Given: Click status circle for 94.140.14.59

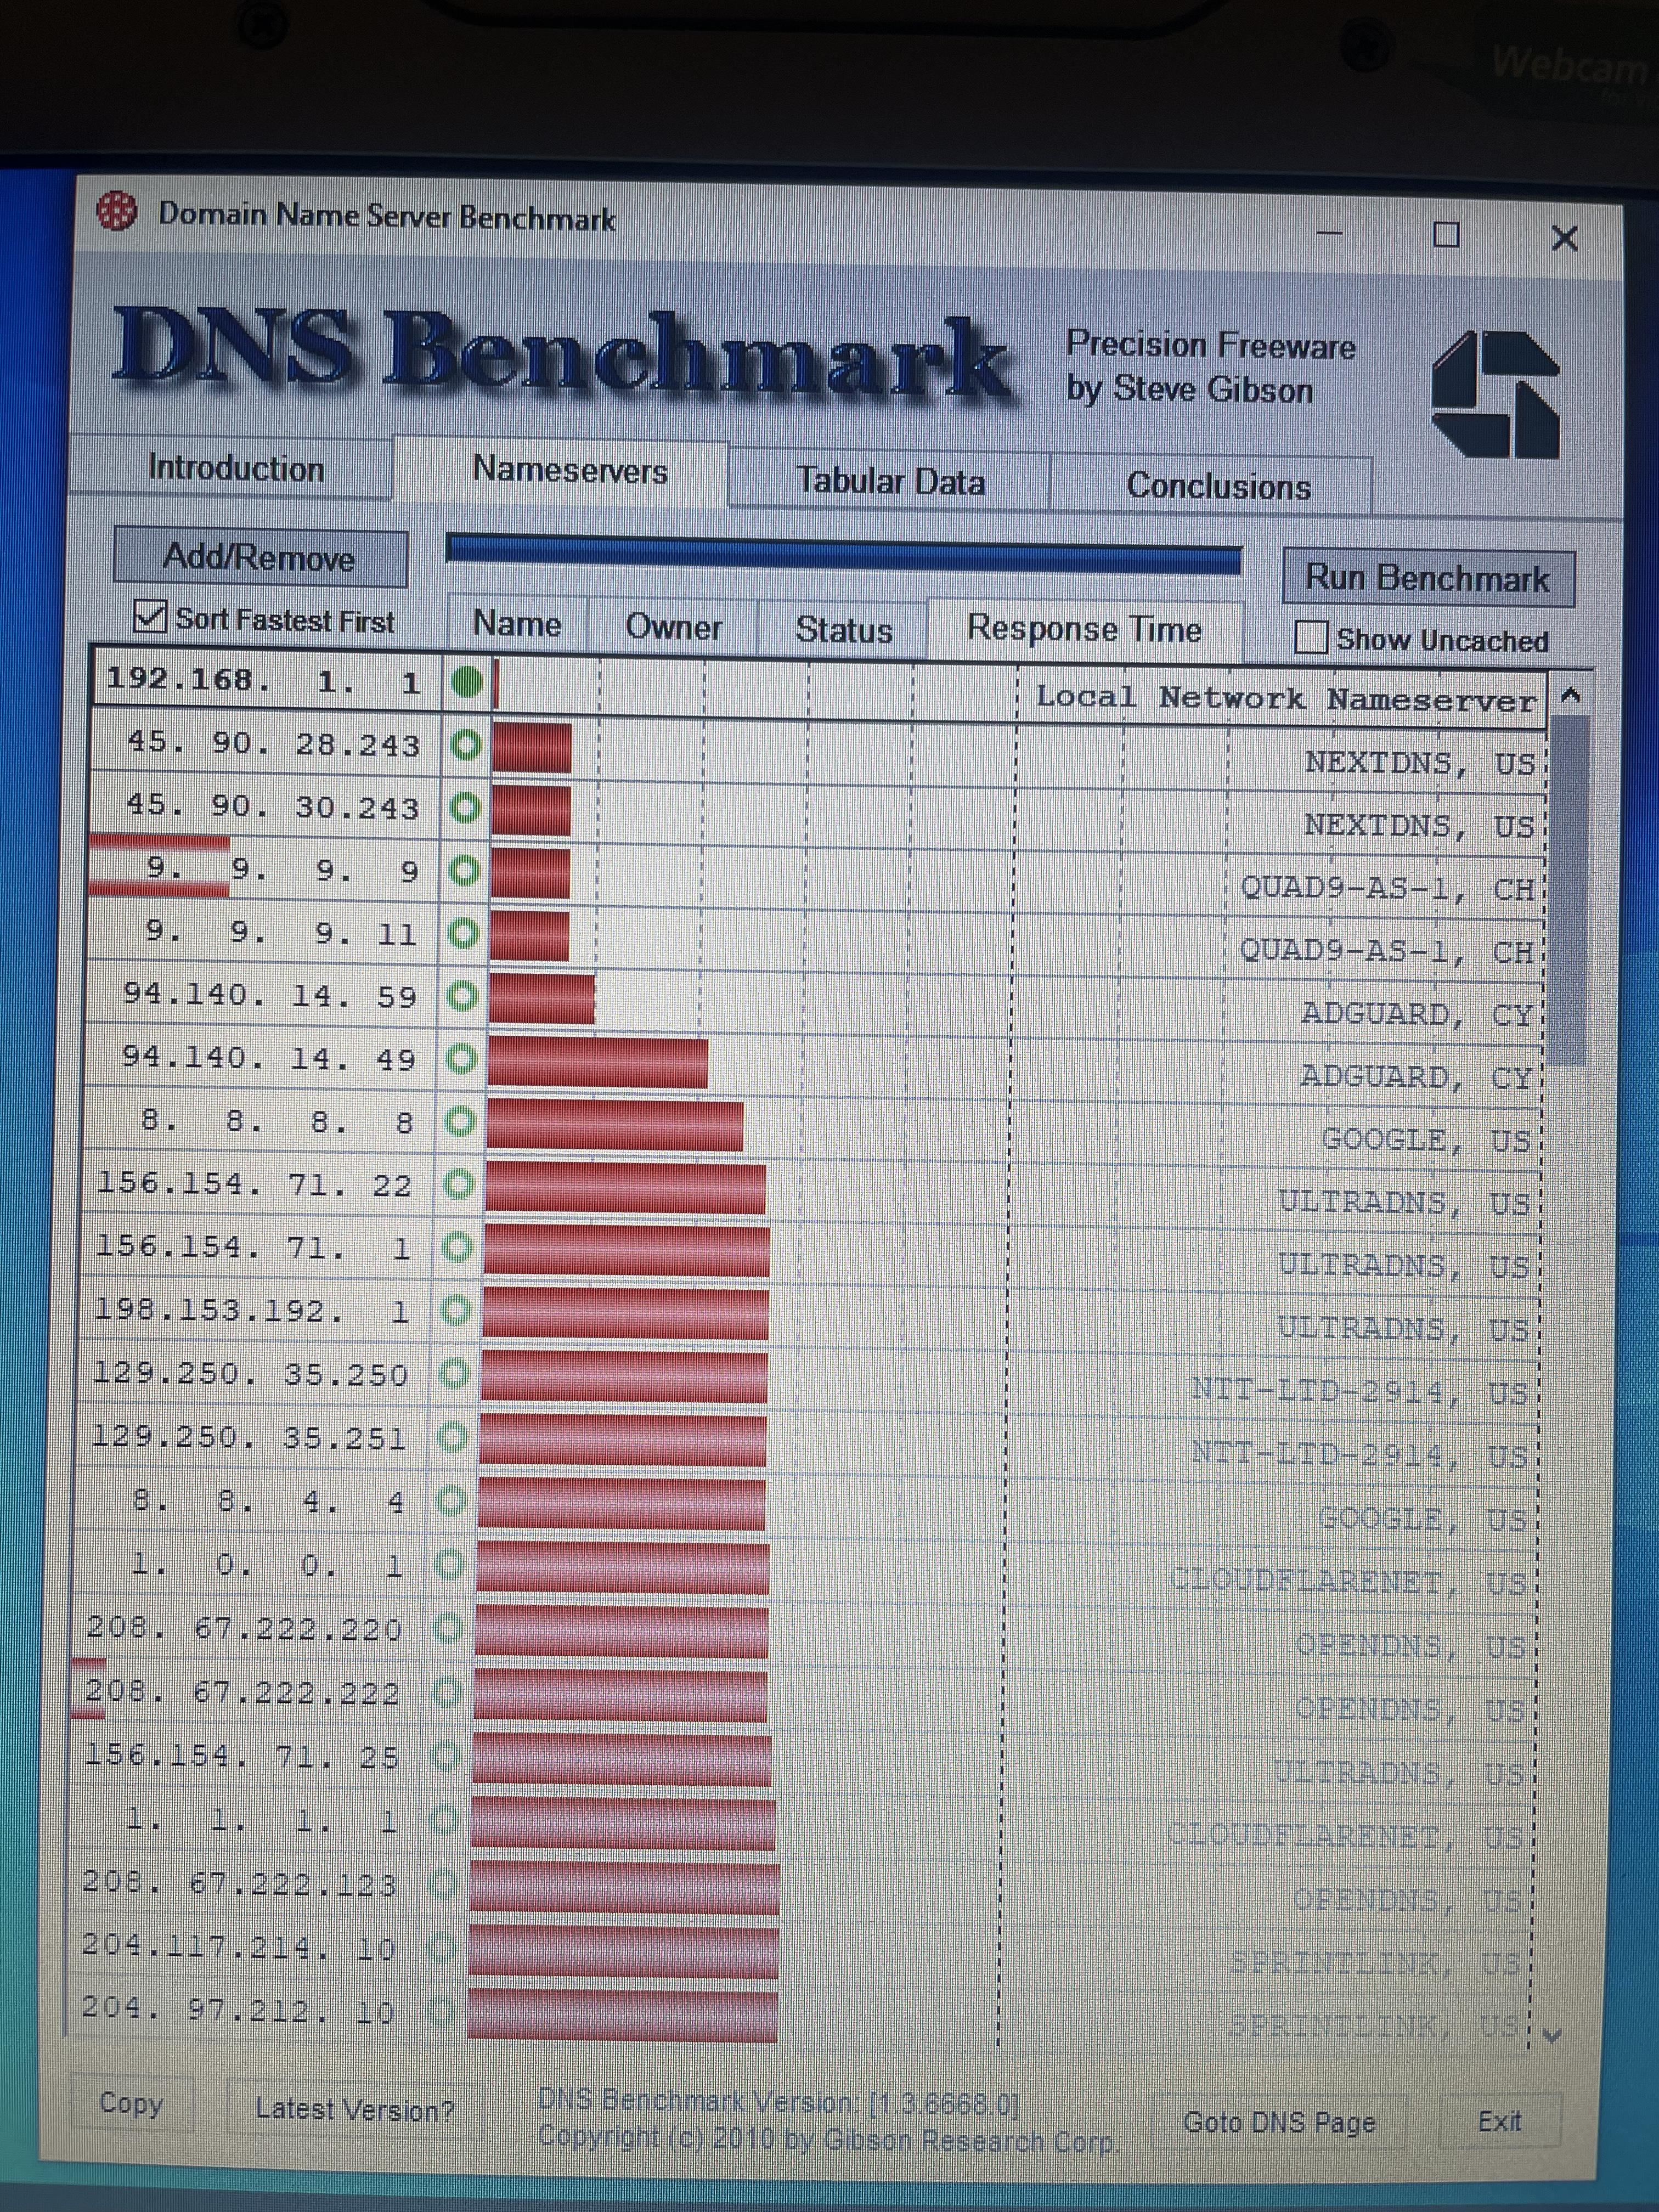Looking at the screenshot, I should pyautogui.click(x=462, y=996).
